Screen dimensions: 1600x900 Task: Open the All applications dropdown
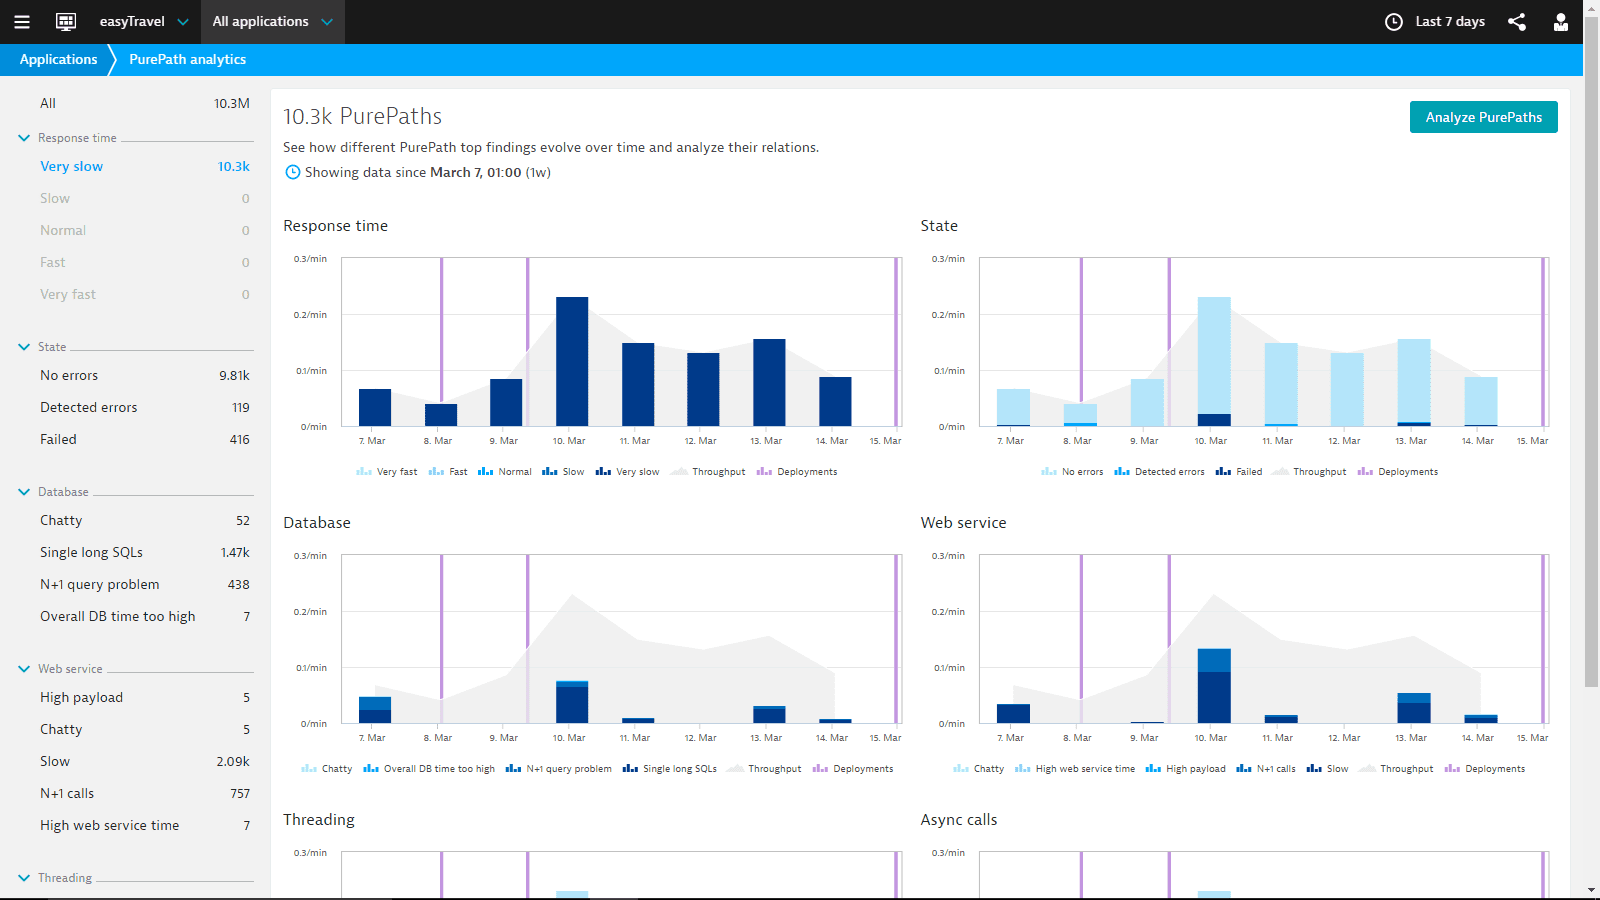(272, 22)
